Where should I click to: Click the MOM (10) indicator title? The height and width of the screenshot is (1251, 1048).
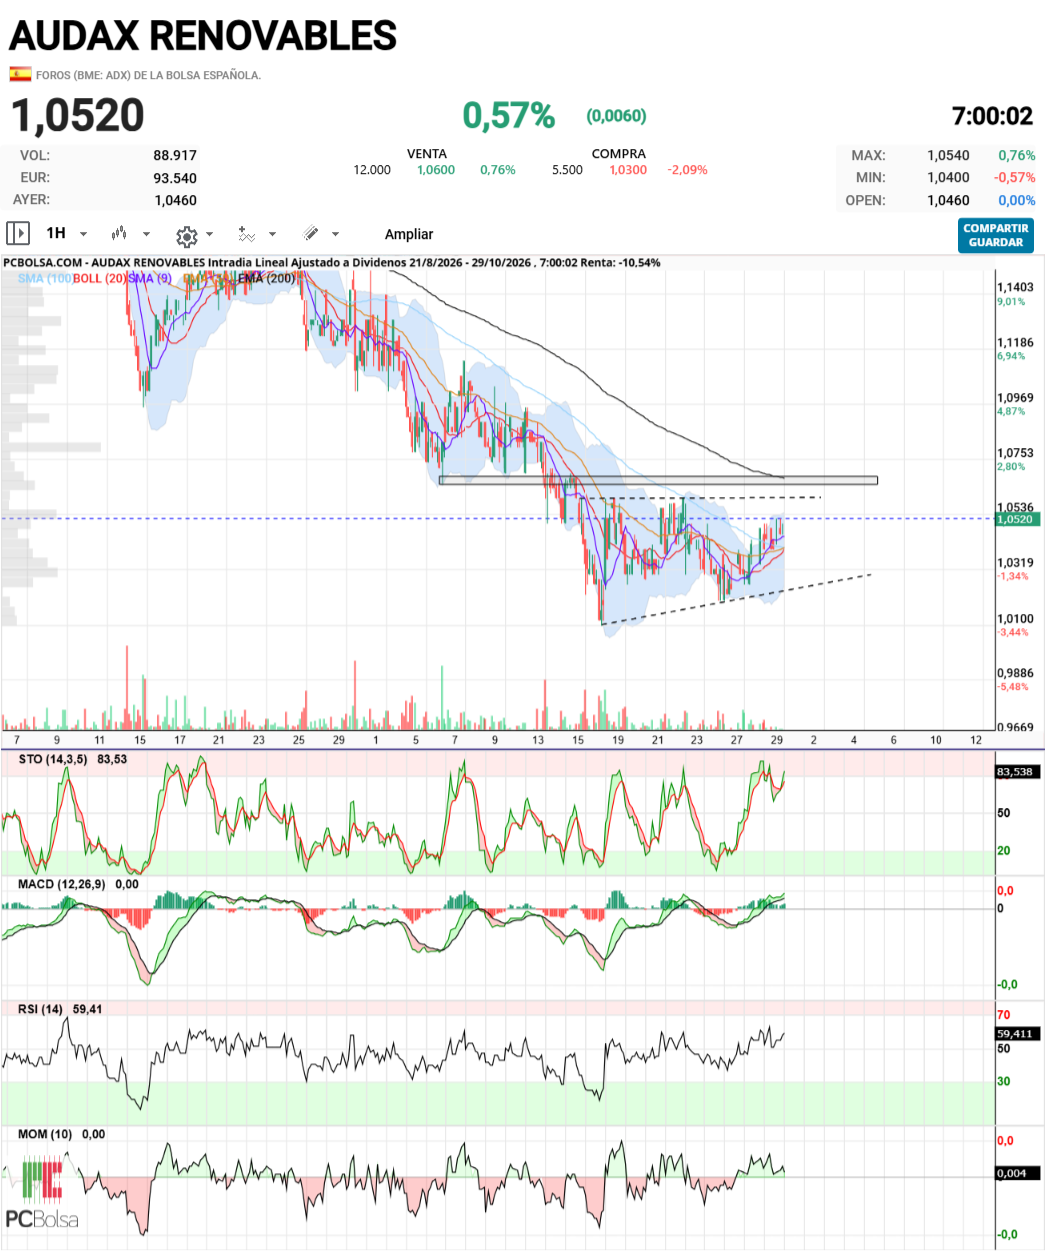(45, 1135)
